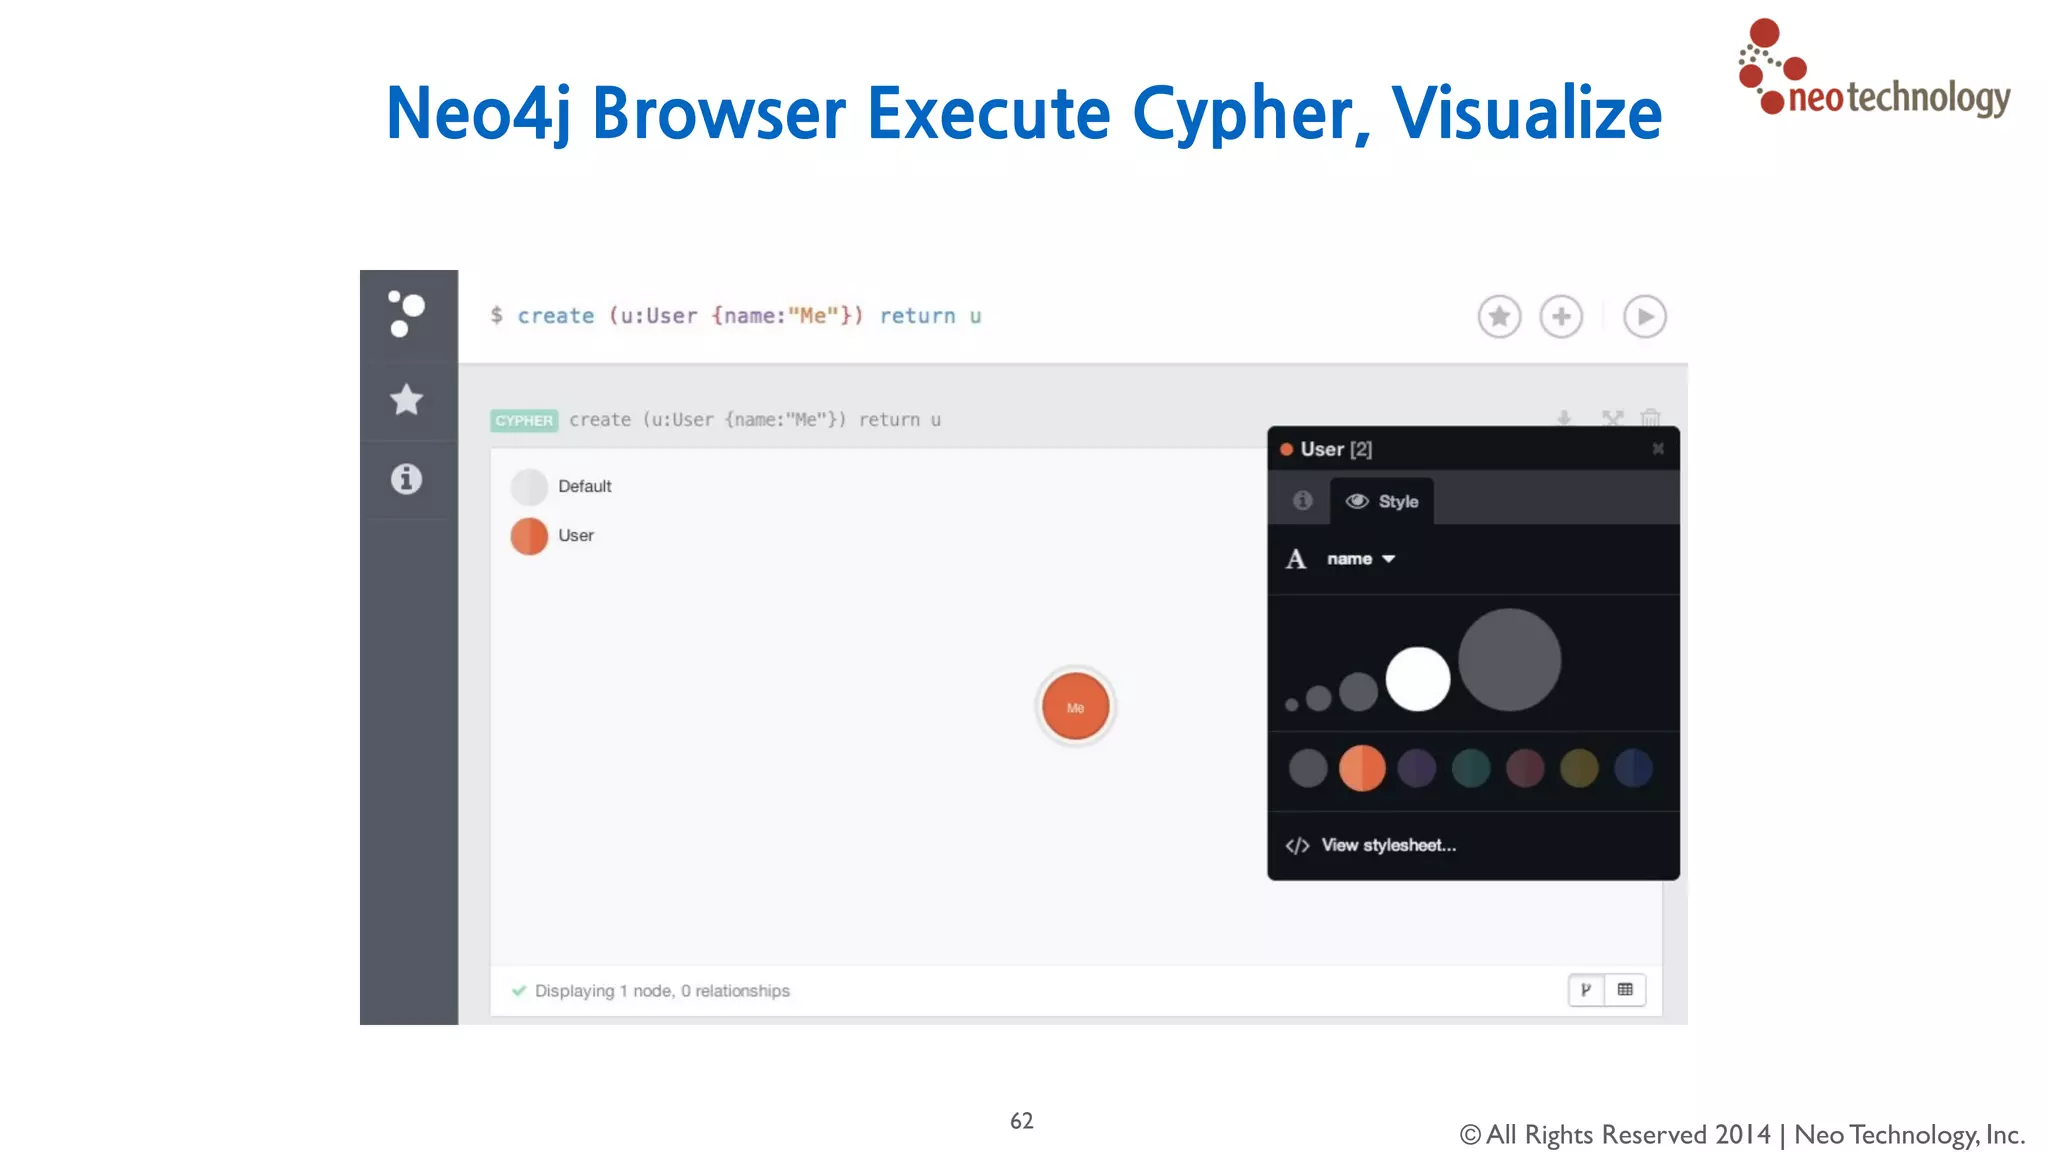The image size is (2048, 1152).
Task: Download the result frame via the export icon
Action: (x=1564, y=418)
